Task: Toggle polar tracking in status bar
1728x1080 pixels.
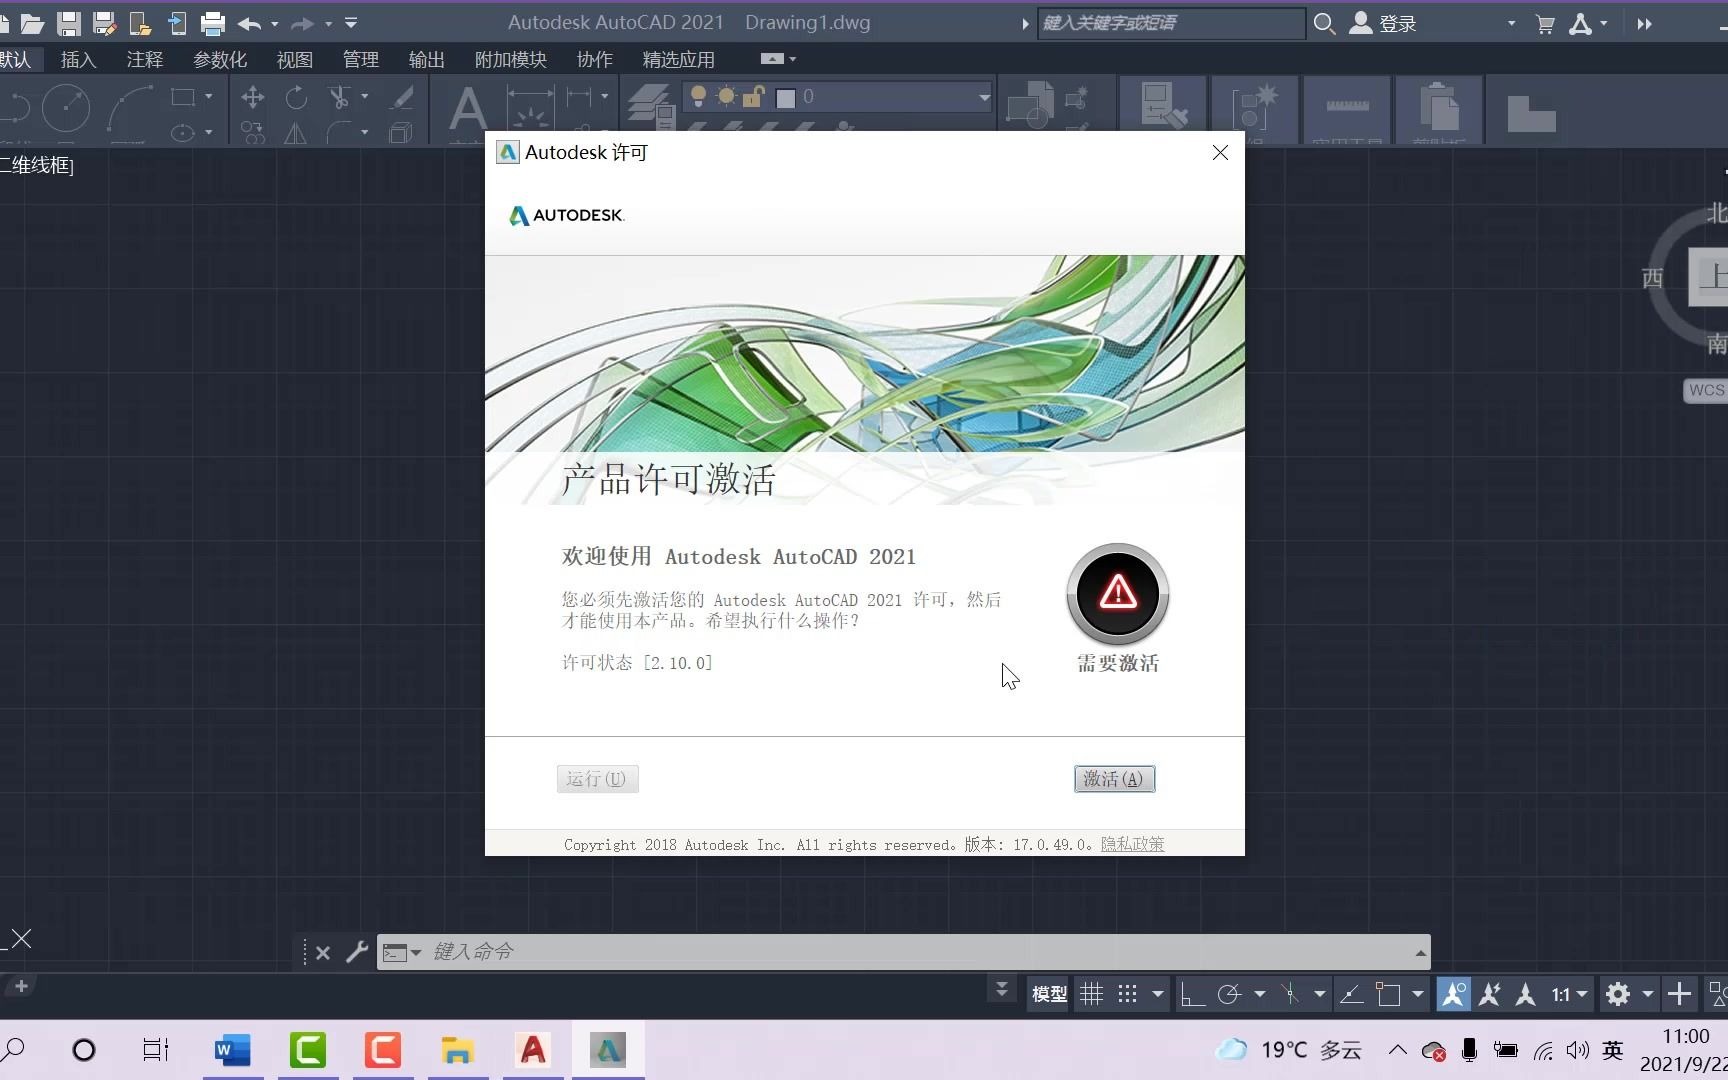Action: coord(1229,994)
